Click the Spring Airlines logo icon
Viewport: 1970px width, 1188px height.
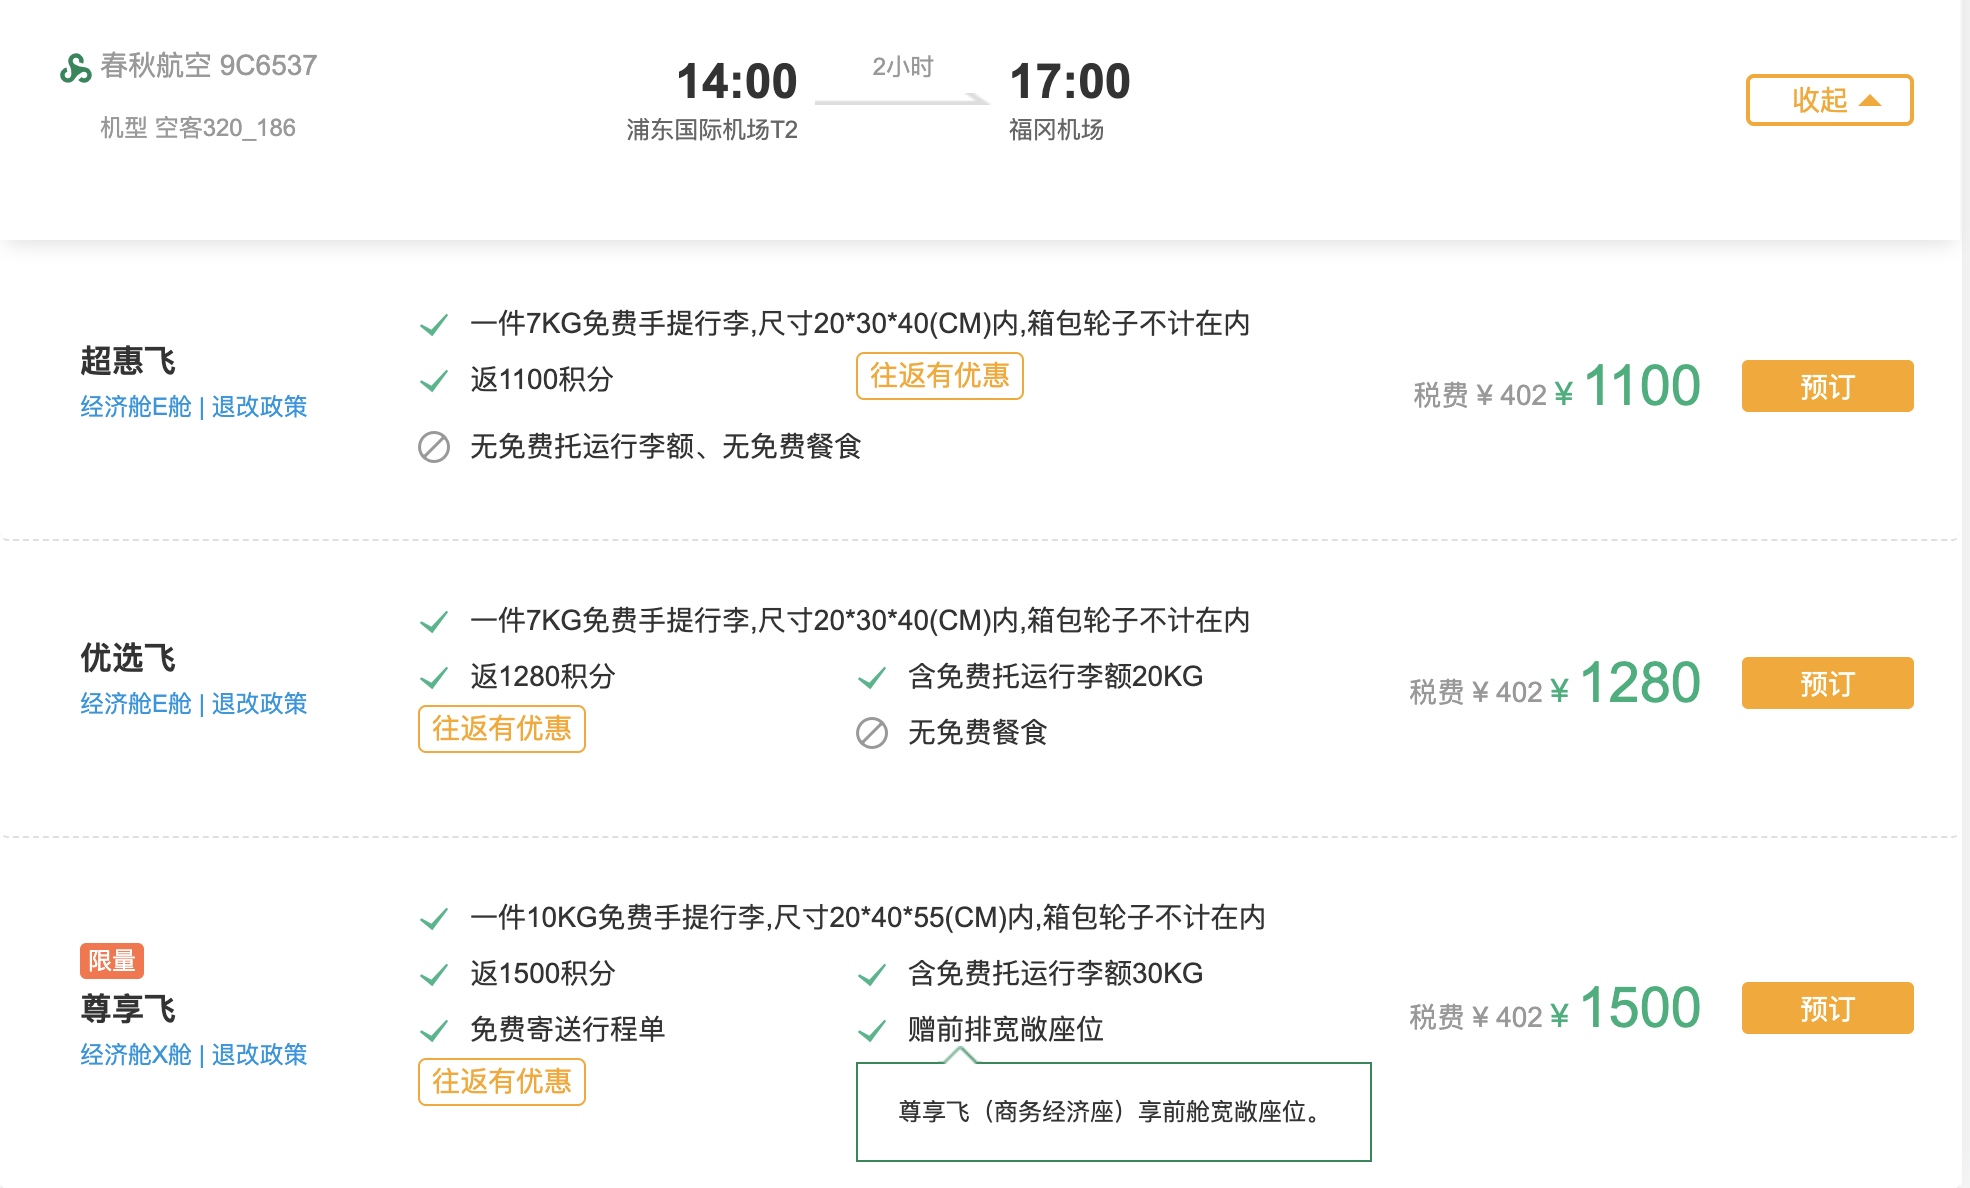(x=76, y=68)
